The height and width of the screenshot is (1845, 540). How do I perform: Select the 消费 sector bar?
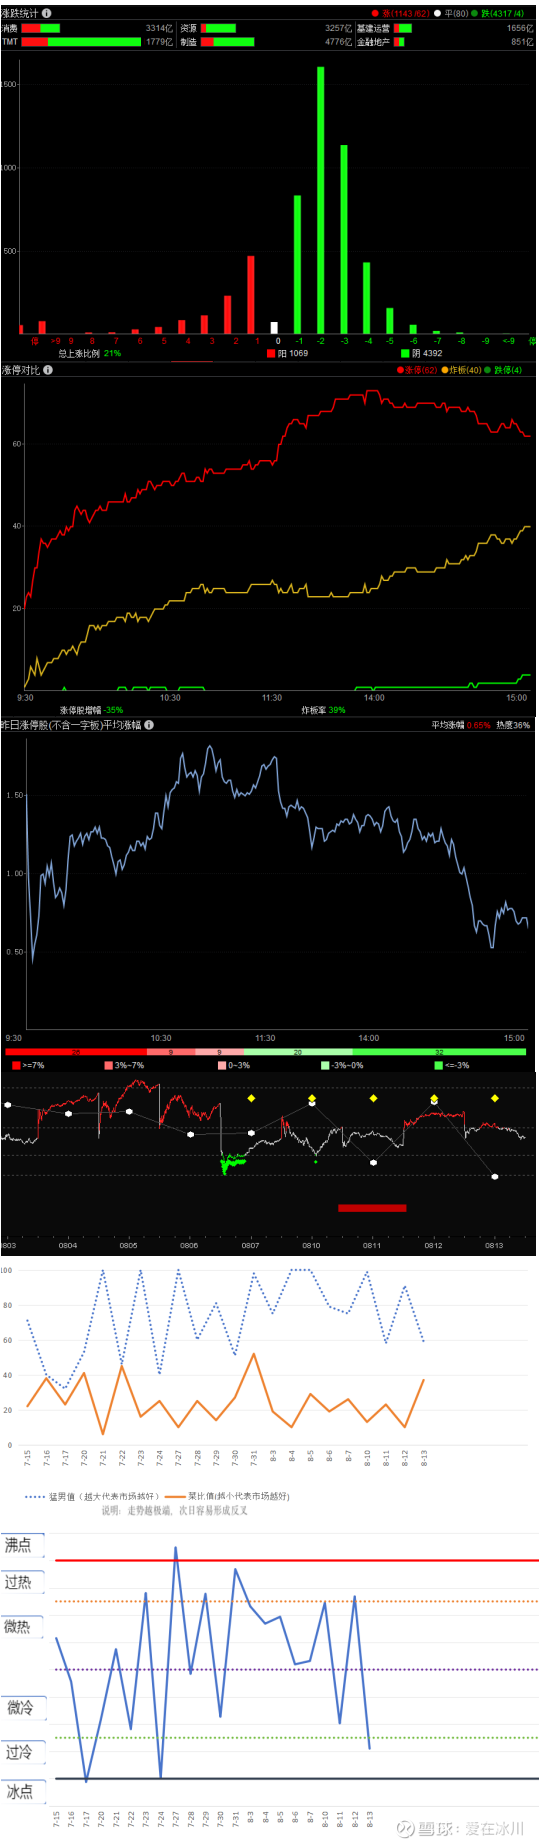pyautogui.click(x=41, y=28)
